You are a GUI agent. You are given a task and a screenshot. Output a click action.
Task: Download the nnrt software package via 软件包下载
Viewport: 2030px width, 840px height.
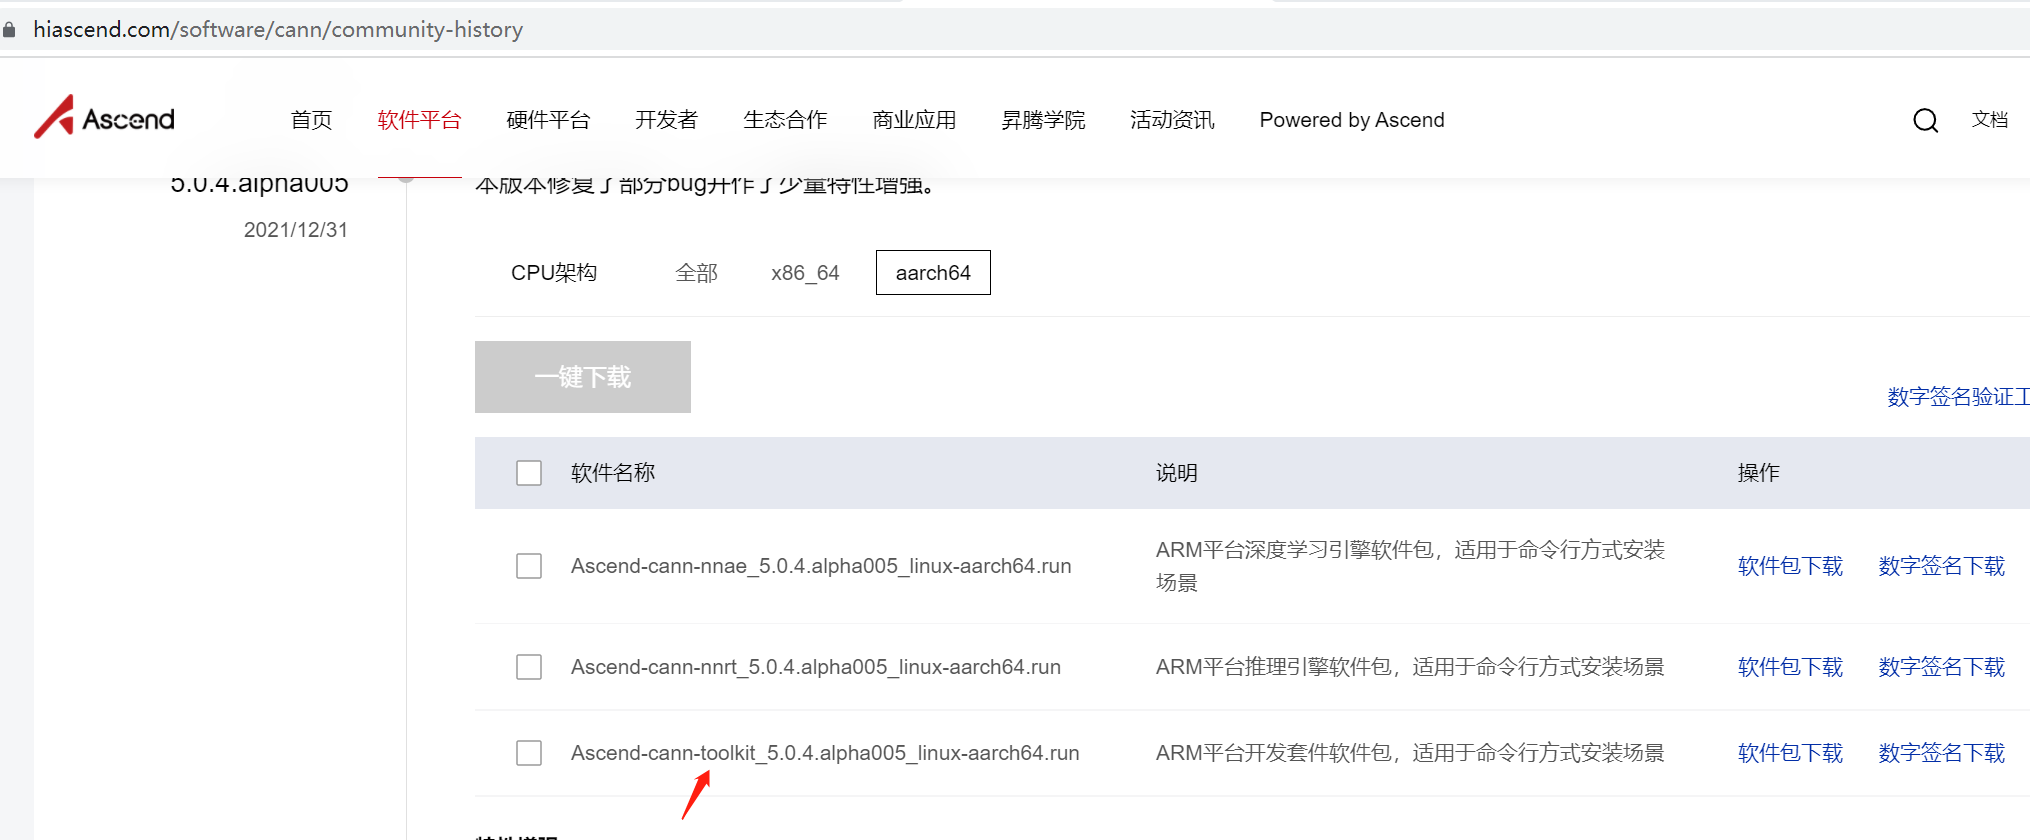1790,667
